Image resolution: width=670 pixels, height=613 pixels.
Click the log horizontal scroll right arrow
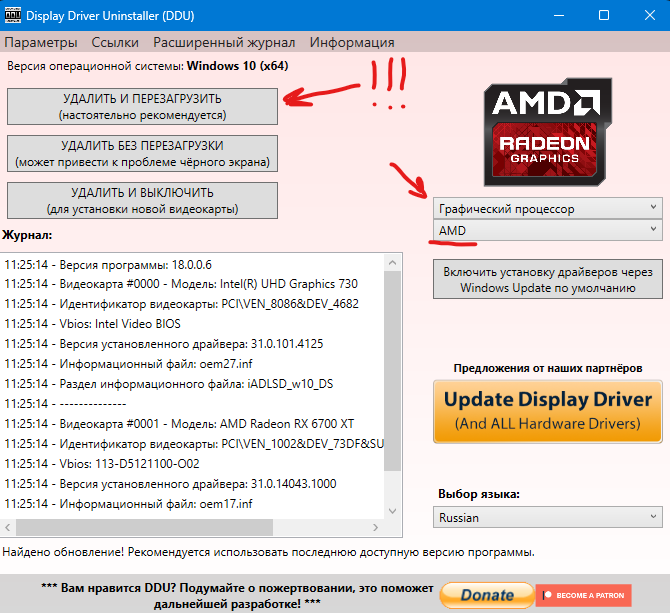pyautogui.click(x=375, y=528)
